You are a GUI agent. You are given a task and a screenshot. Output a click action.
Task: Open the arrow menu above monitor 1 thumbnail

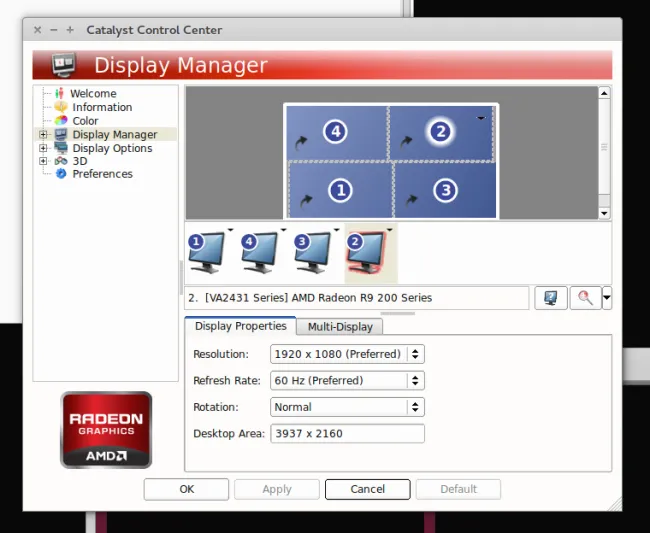230,229
